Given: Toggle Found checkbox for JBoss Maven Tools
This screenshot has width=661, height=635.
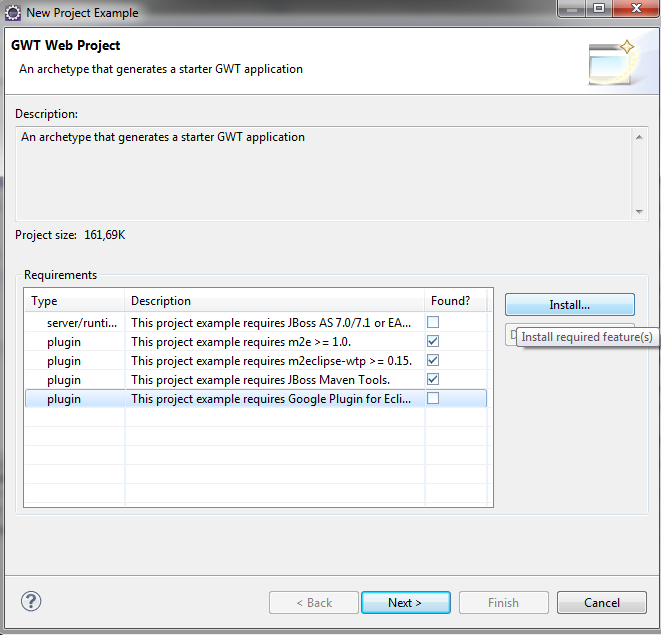Looking at the screenshot, I should tap(433, 379).
